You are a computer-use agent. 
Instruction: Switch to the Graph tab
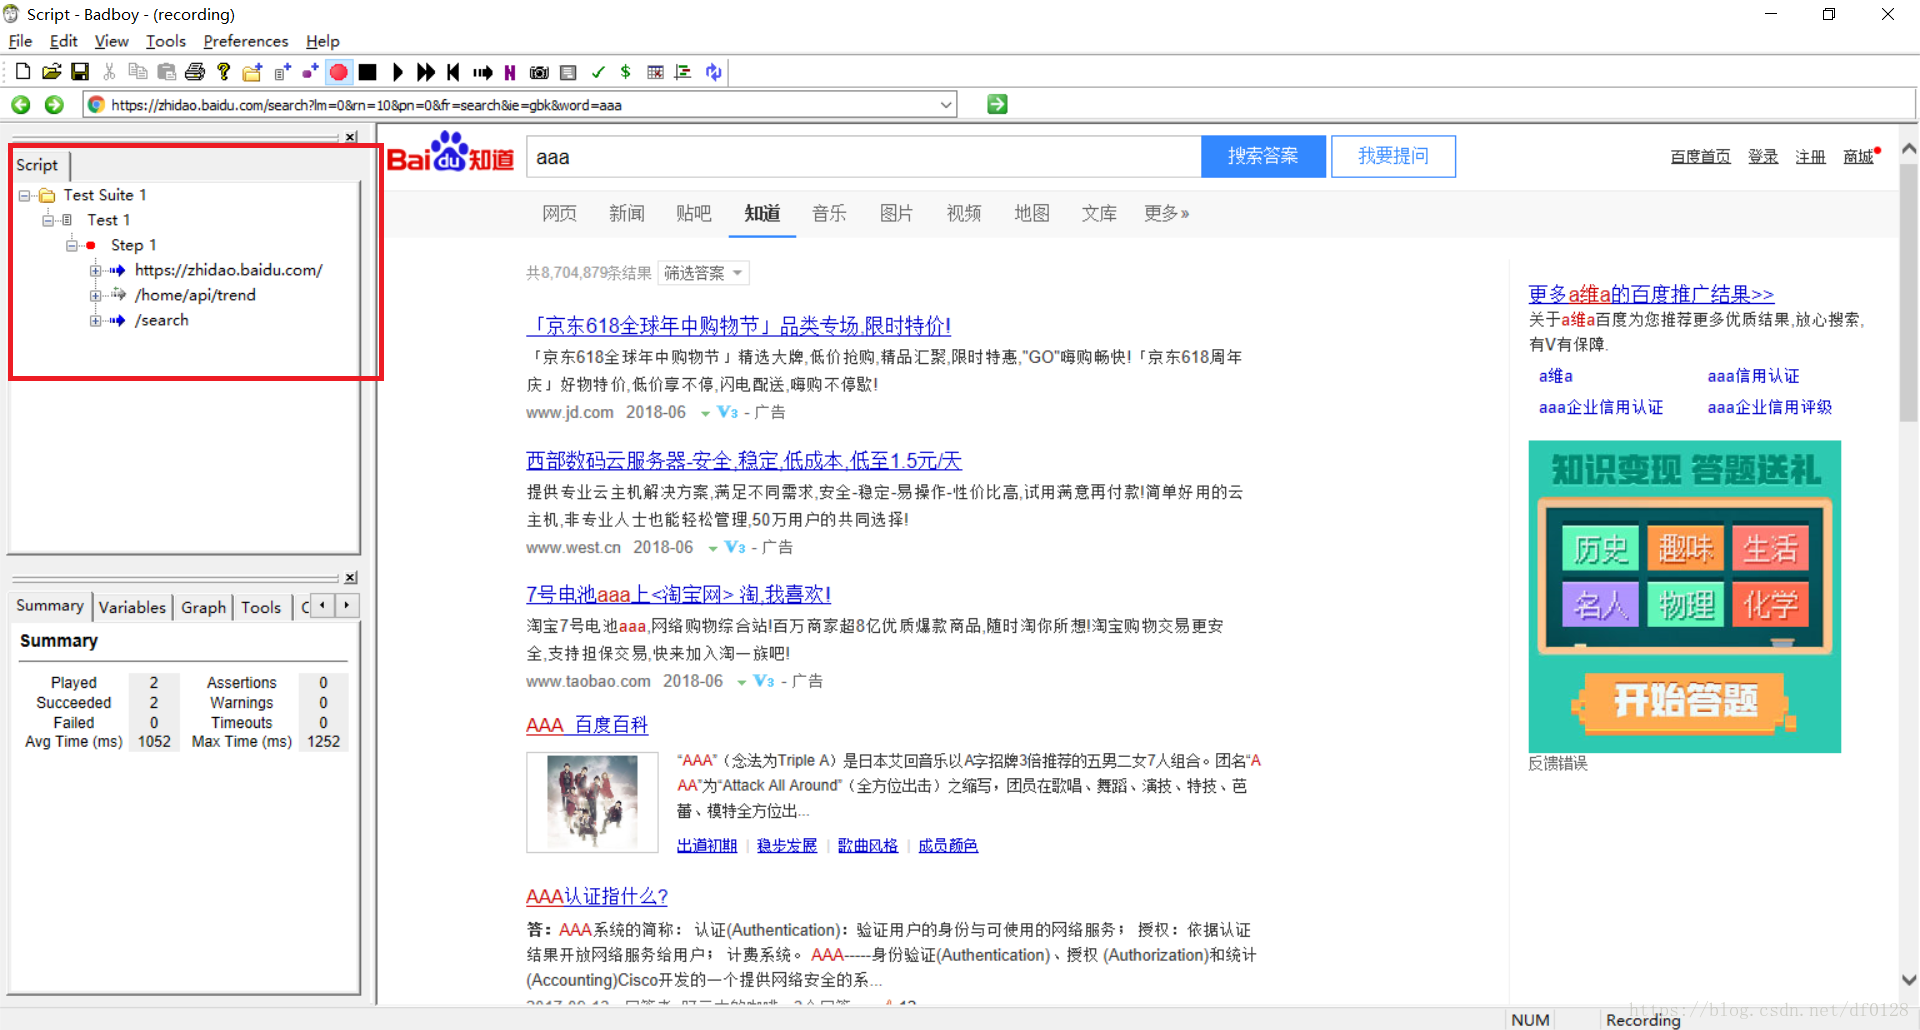(203, 607)
